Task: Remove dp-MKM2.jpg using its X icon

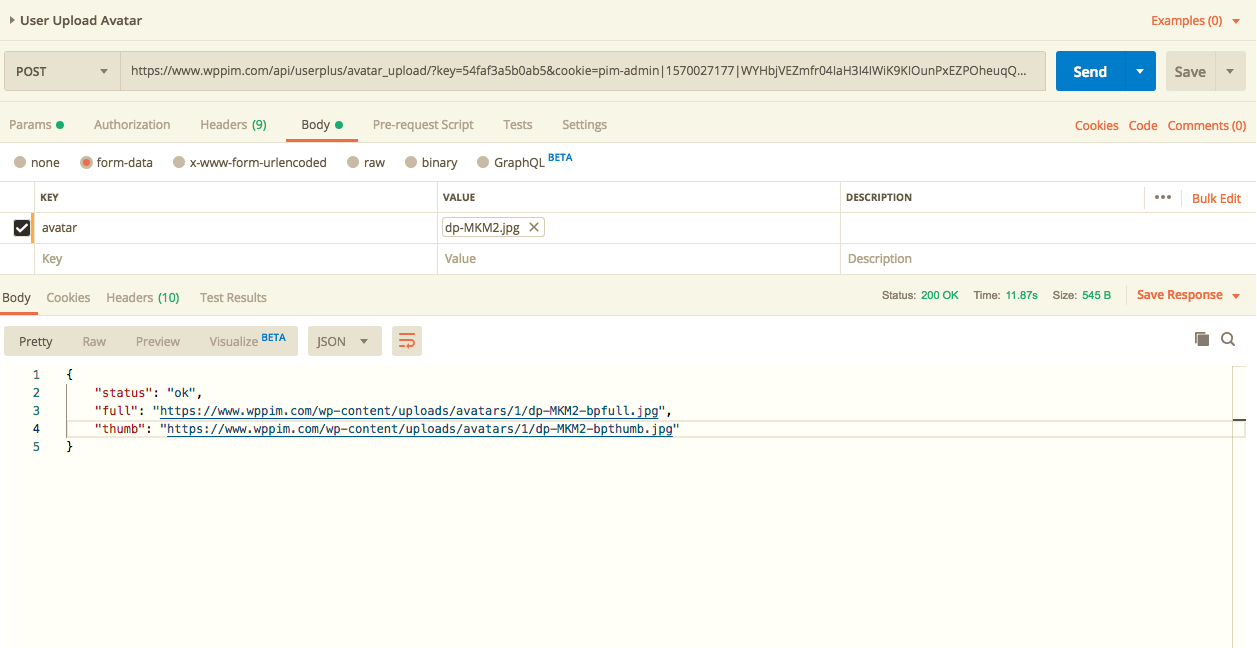Action: click(x=534, y=227)
